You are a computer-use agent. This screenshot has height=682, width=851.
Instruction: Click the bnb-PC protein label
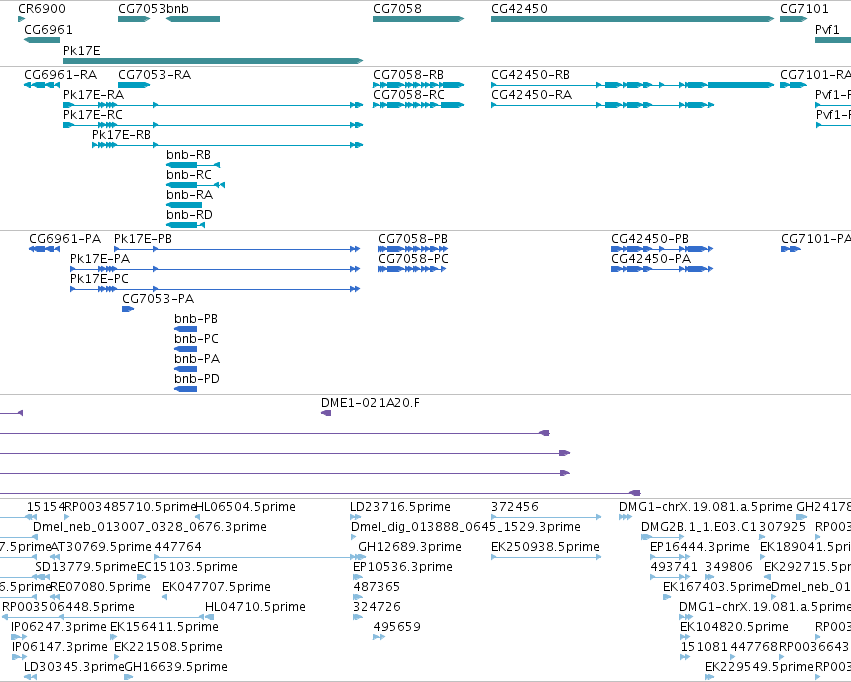tap(196, 339)
